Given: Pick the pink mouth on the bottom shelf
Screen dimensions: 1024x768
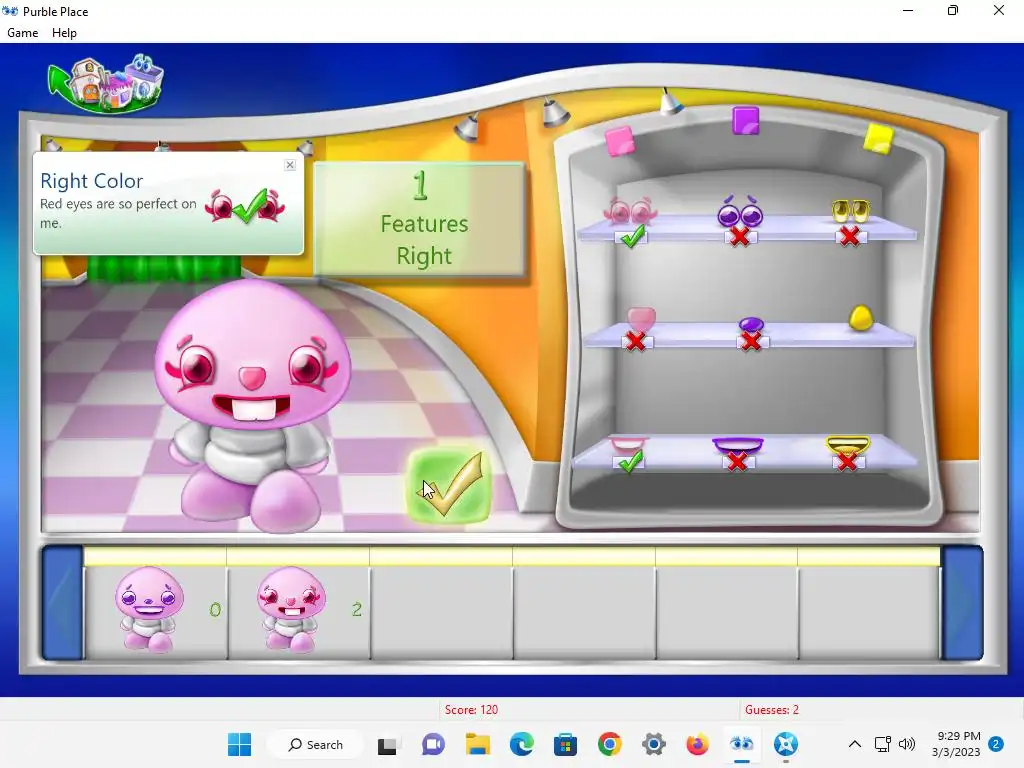Looking at the screenshot, I should coord(628,445).
